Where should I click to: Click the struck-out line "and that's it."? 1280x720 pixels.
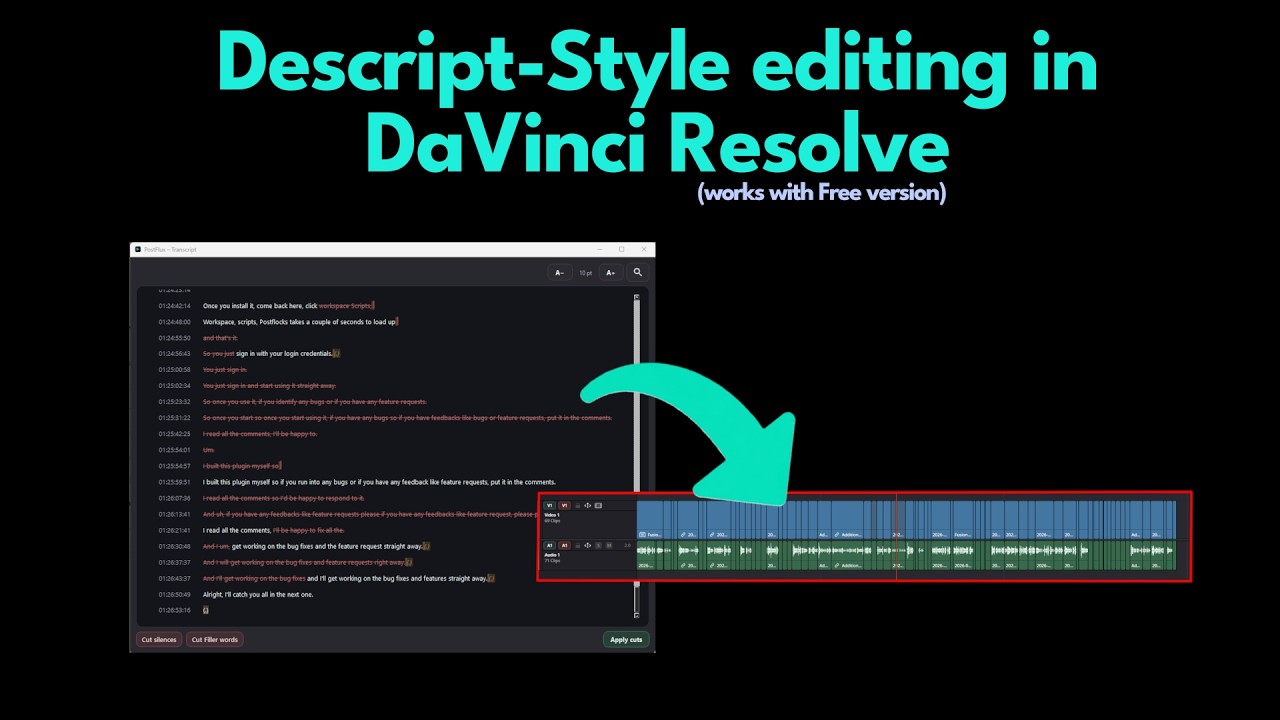220,337
